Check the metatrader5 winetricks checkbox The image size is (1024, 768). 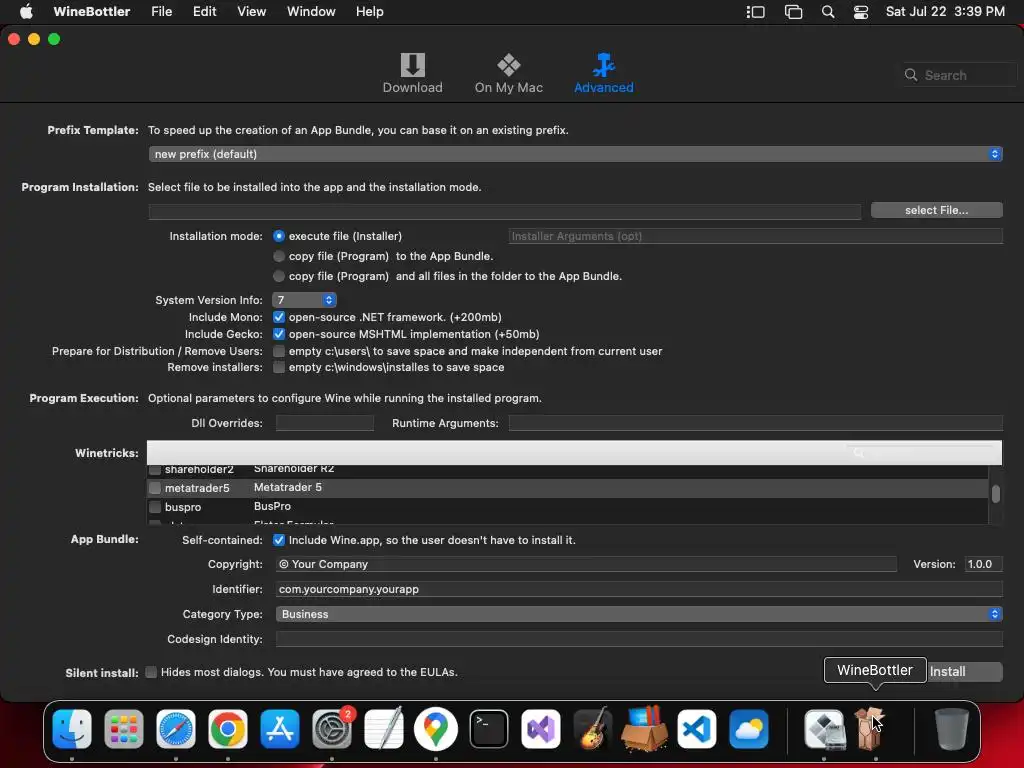155,488
